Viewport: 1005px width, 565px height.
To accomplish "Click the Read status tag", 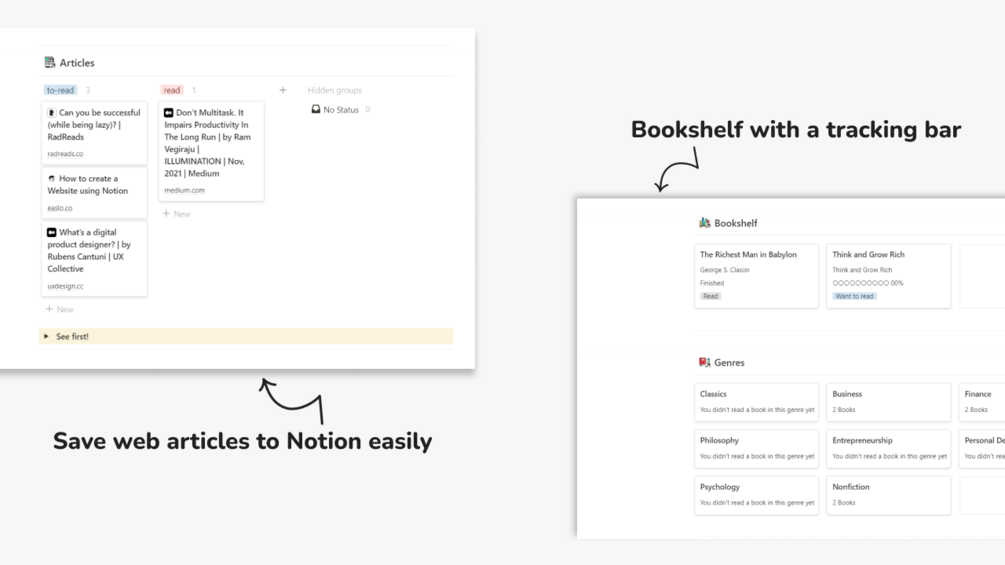I will 711,296.
